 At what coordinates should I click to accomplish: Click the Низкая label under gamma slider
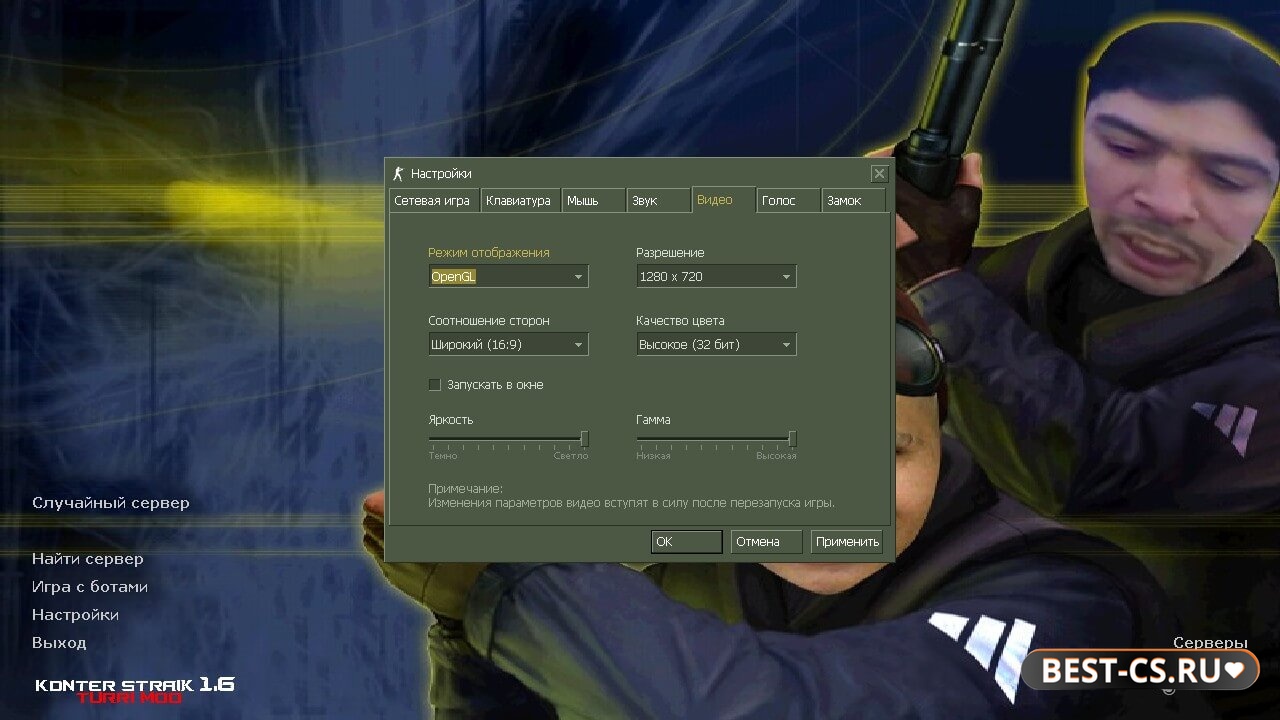(653, 456)
